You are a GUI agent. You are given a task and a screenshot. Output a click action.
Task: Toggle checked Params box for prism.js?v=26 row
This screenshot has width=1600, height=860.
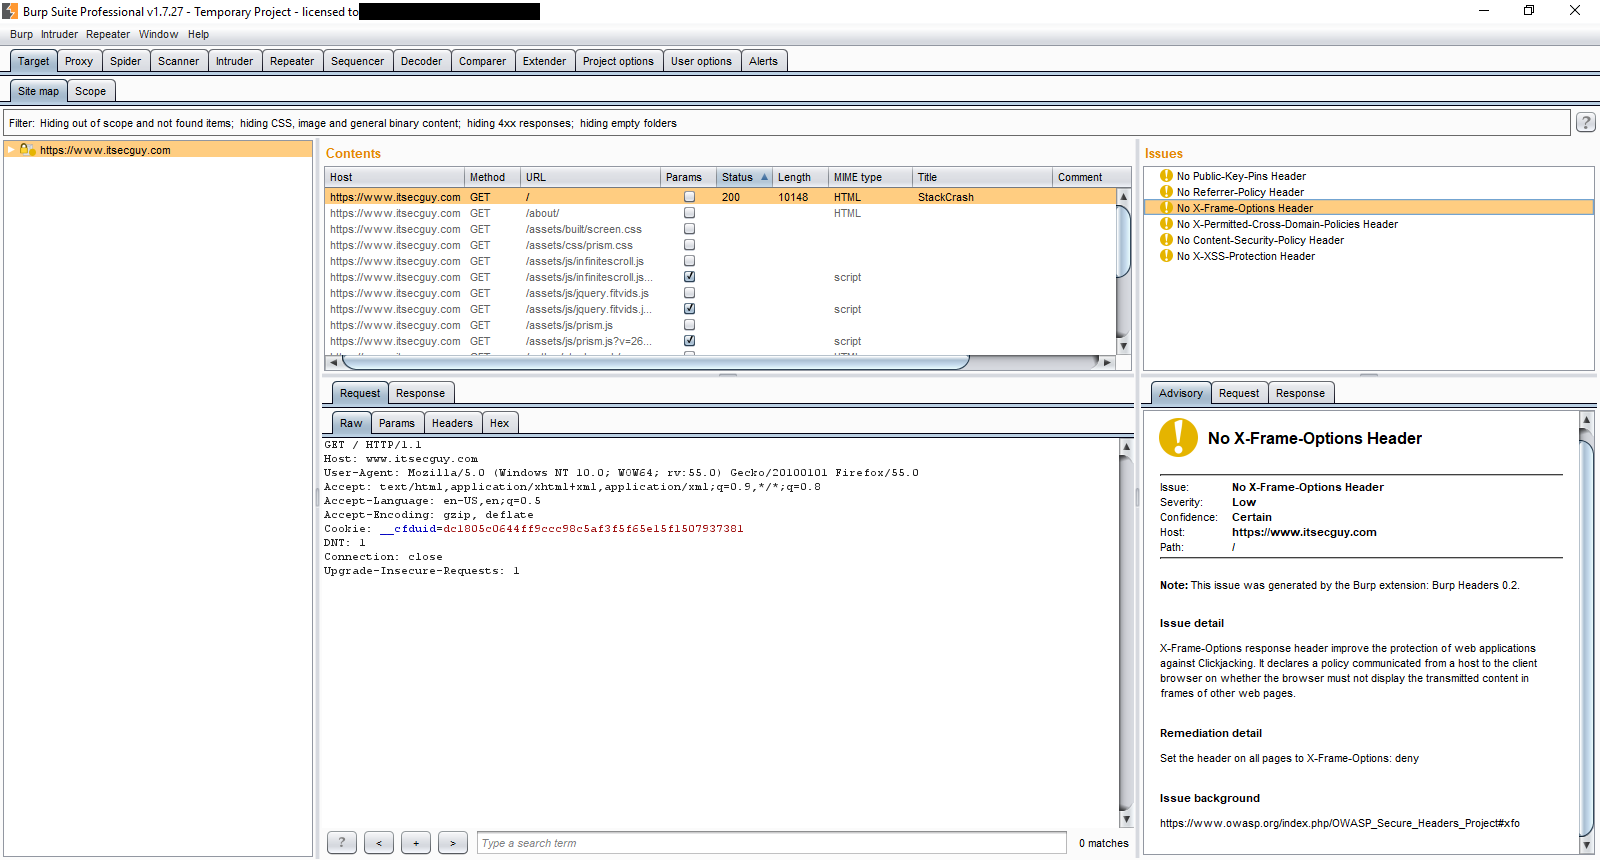click(689, 341)
